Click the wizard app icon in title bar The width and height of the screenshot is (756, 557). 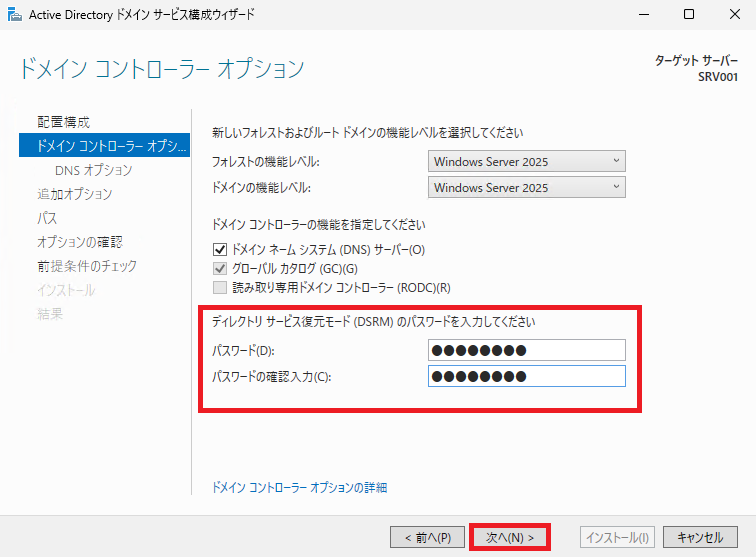coord(14,14)
